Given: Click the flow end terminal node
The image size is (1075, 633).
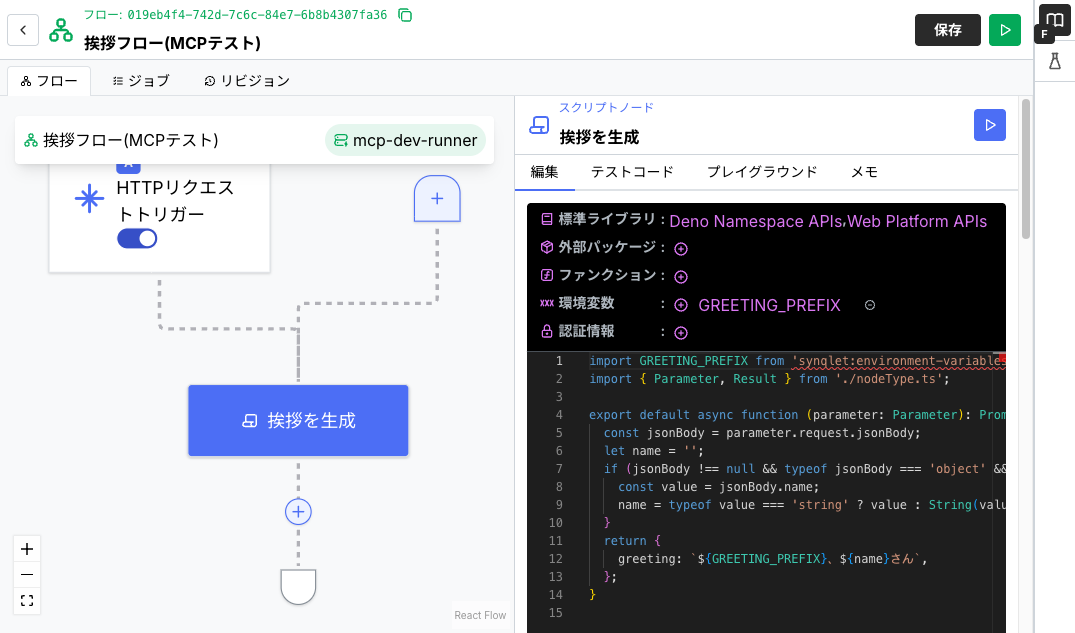Looking at the screenshot, I should tap(298, 586).
